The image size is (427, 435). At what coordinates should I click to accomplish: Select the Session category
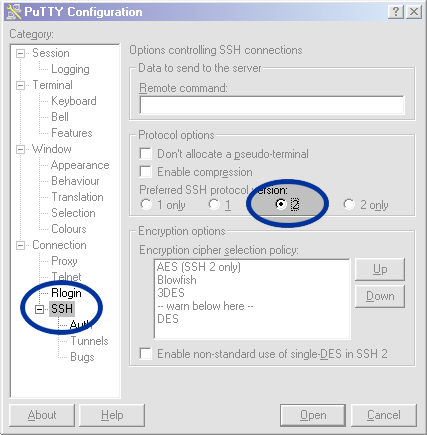pyautogui.click(x=51, y=53)
